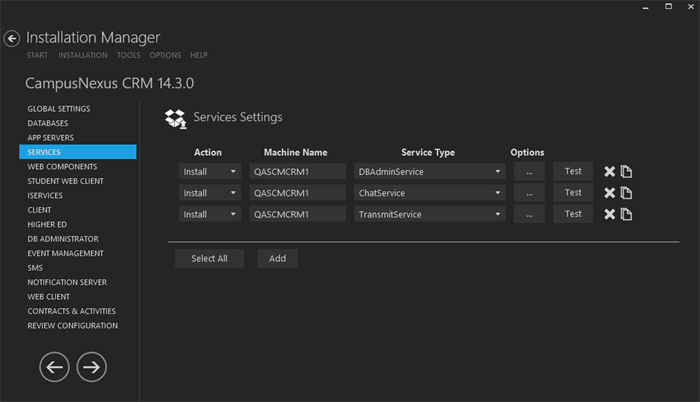Open the INSTALLATION menu

click(83, 55)
